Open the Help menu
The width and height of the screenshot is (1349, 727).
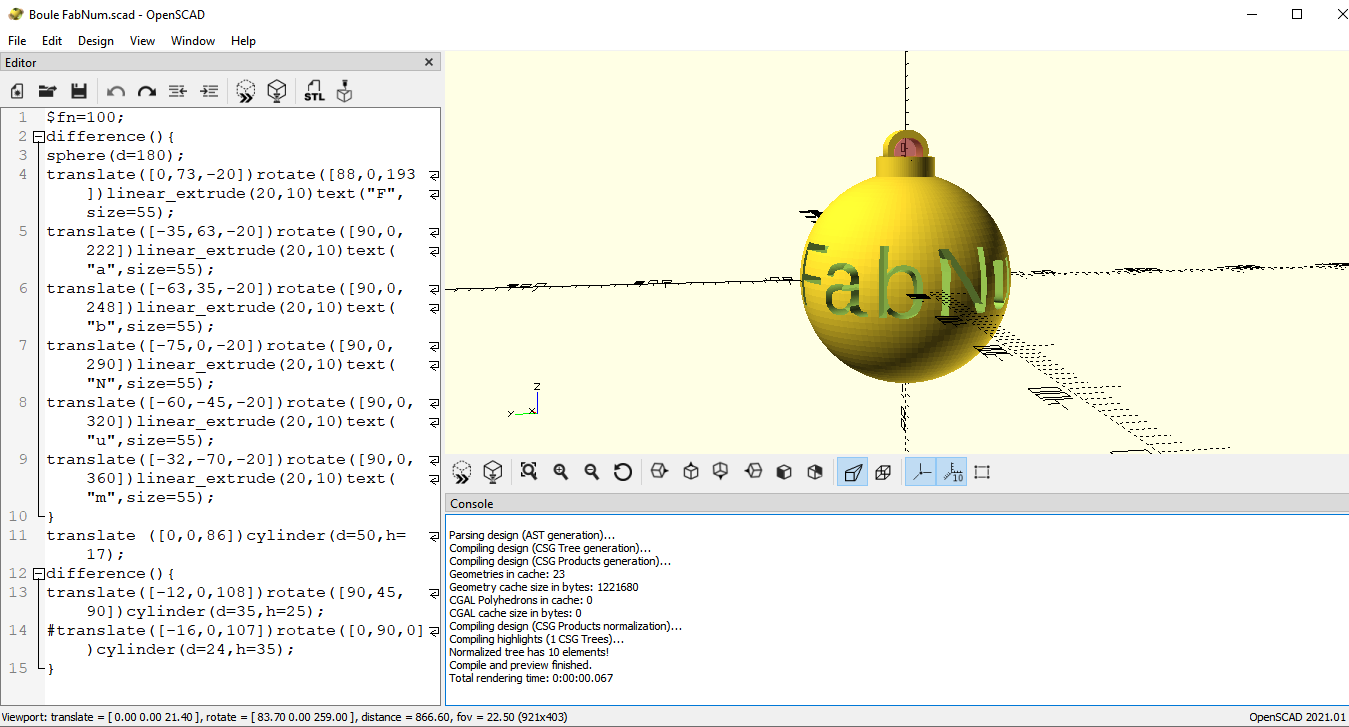pos(243,41)
